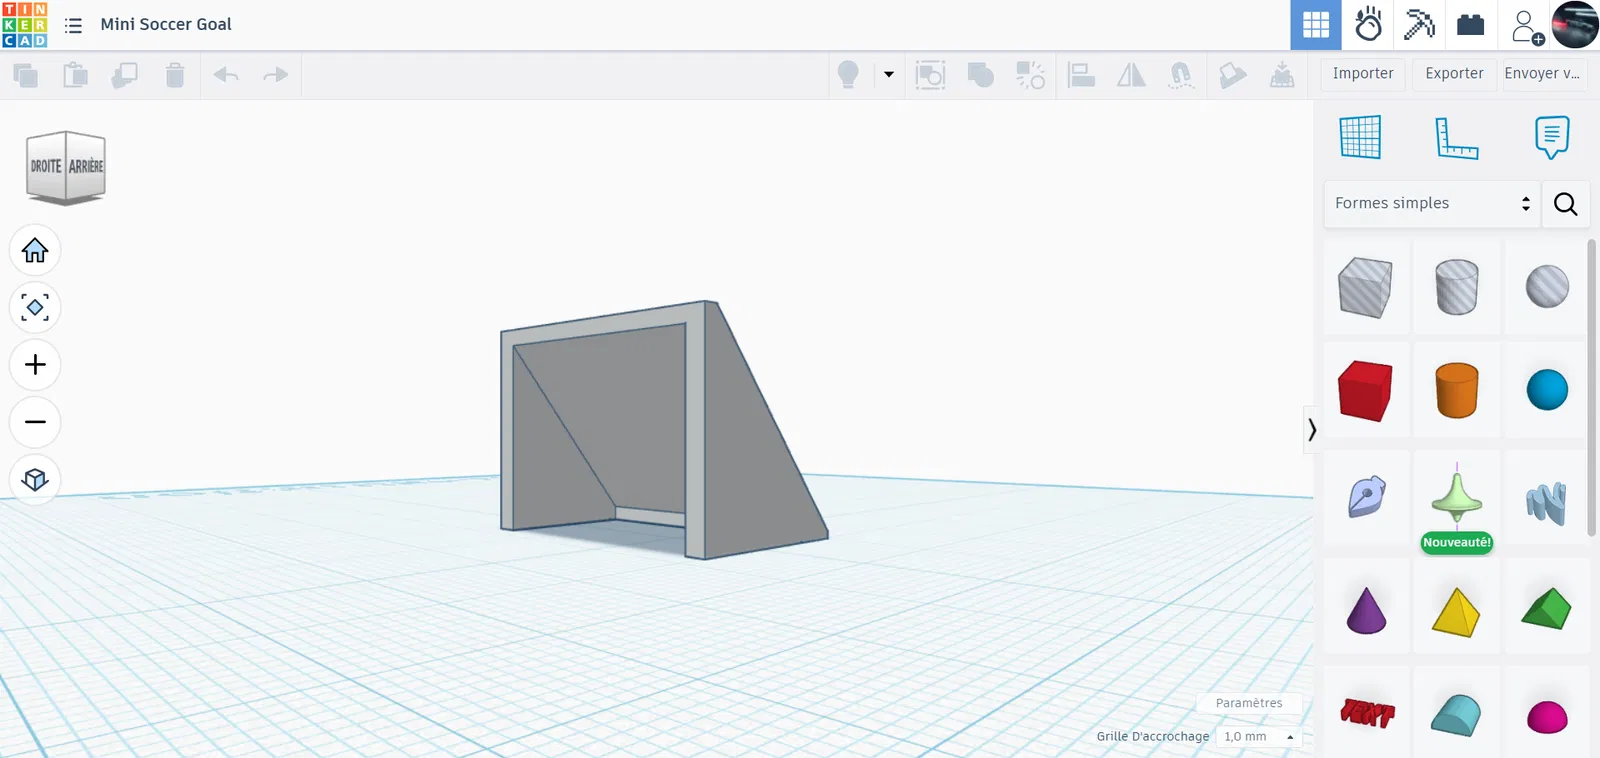The height and width of the screenshot is (758, 1600).
Task: Invite a collaborator with add-person icon
Action: (1527, 26)
